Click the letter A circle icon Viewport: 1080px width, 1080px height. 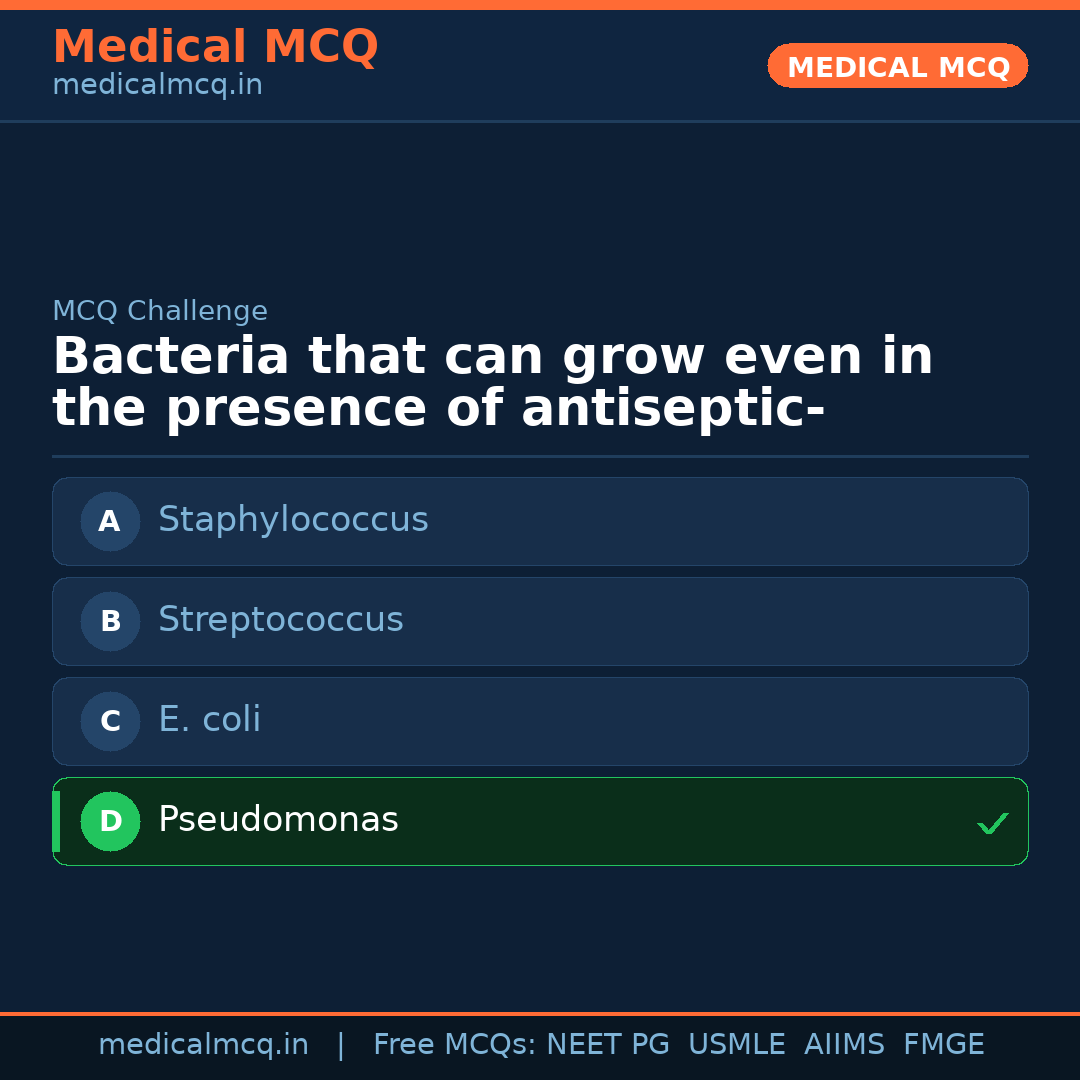click(110, 521)
